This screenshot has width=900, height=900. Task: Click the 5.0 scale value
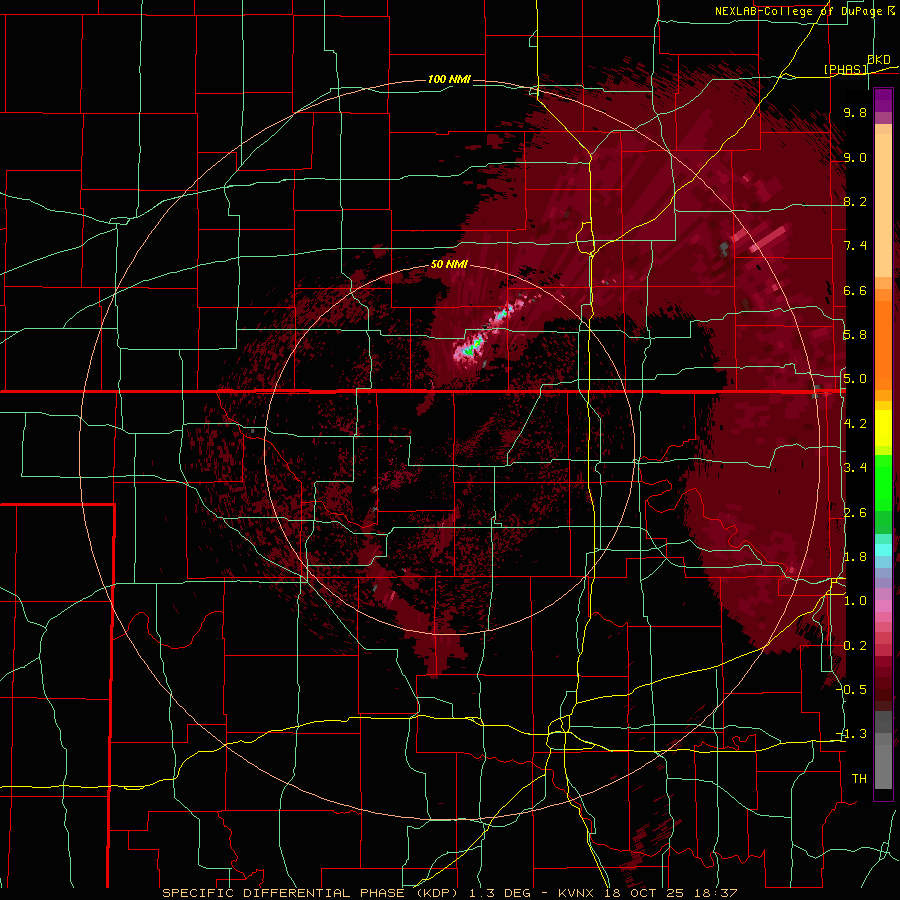(x=855, y=379)
